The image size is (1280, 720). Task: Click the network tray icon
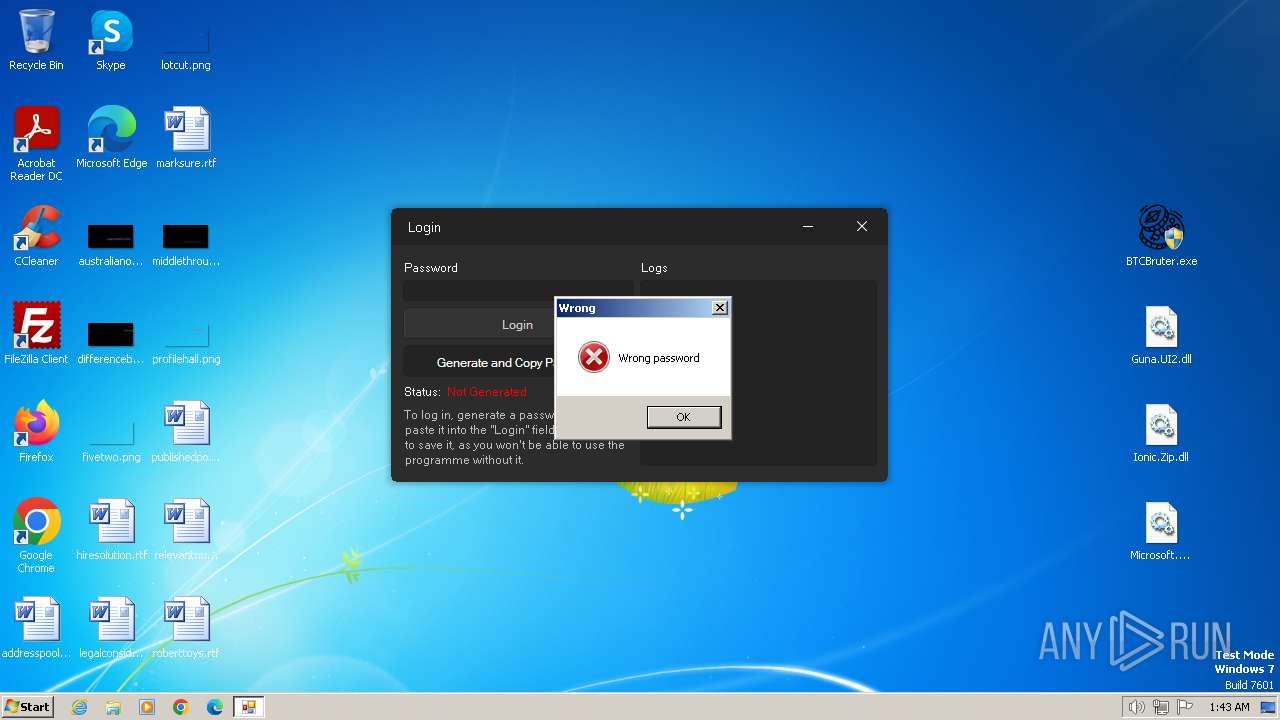pyautogui.click(x=1161, y=707)
